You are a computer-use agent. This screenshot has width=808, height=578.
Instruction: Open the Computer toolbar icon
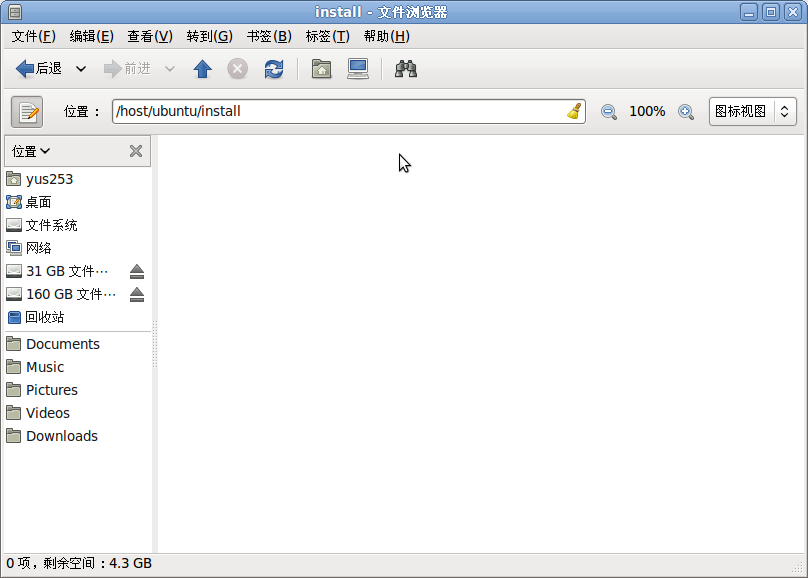[x=358, y=69]
